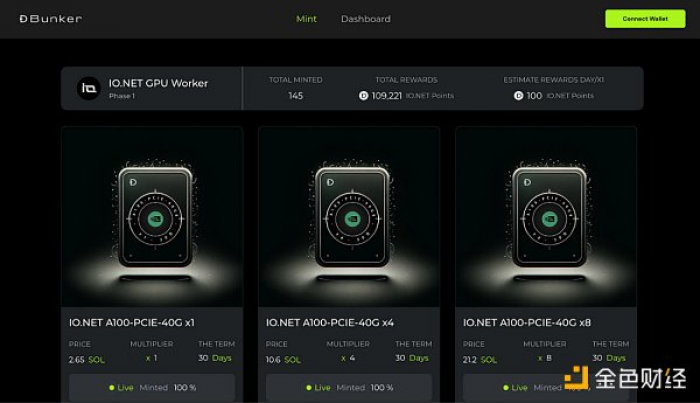Switch to the Dashboard tab
The width and height of the screenshot is (700, 403).
click(366, 19)
